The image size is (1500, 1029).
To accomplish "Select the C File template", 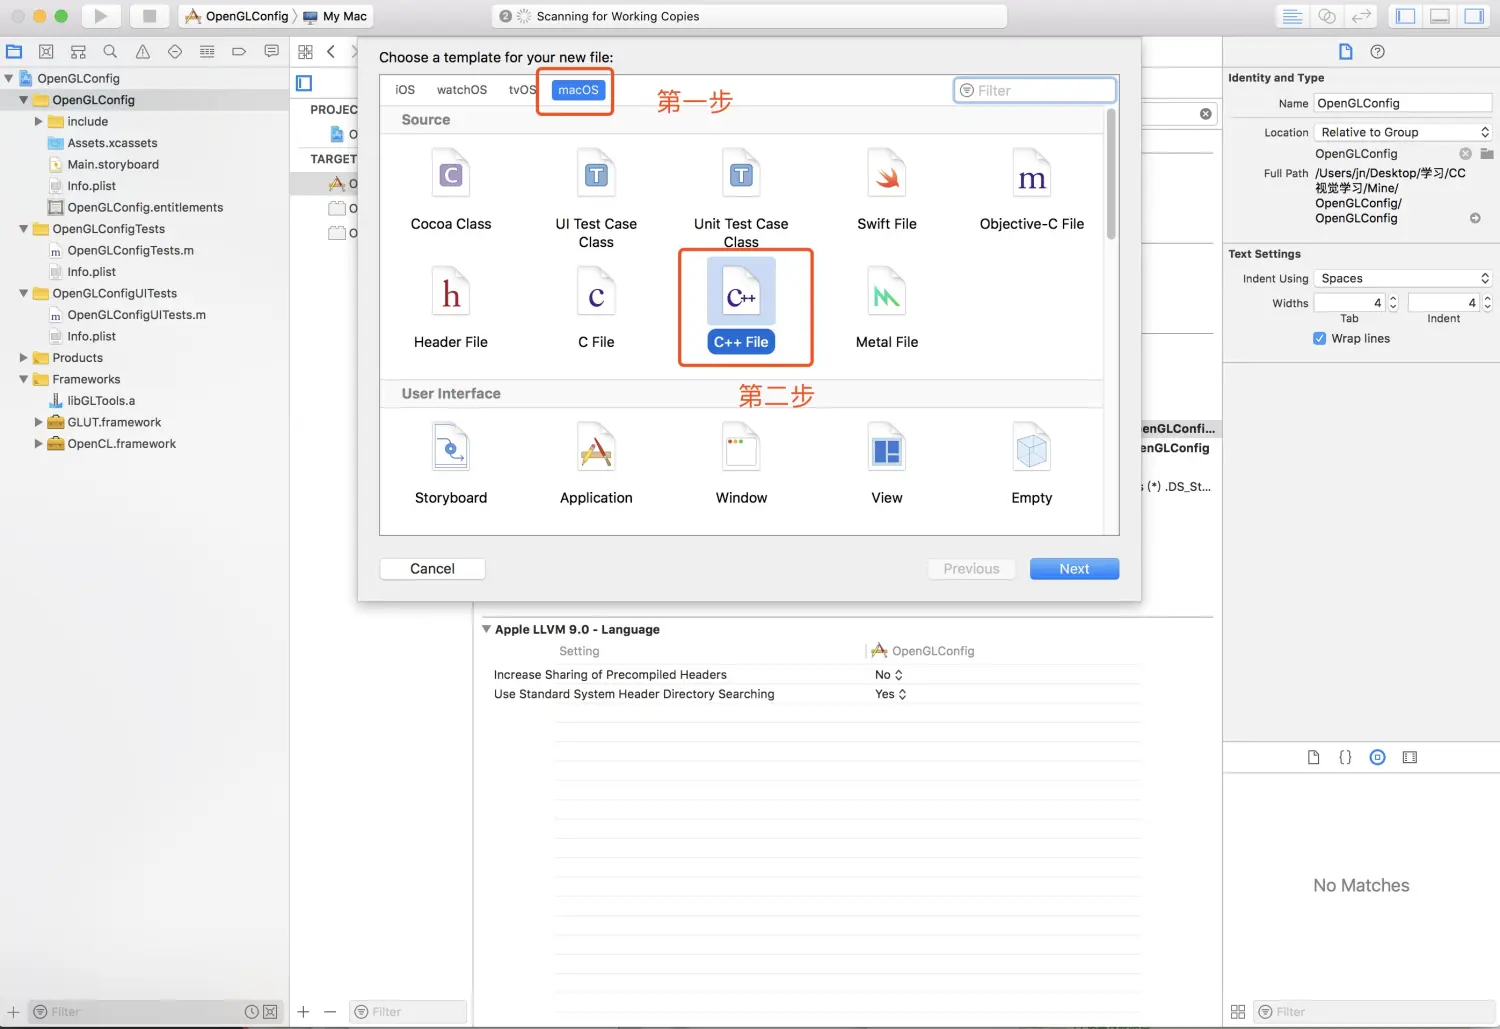I will click(596, 308).
